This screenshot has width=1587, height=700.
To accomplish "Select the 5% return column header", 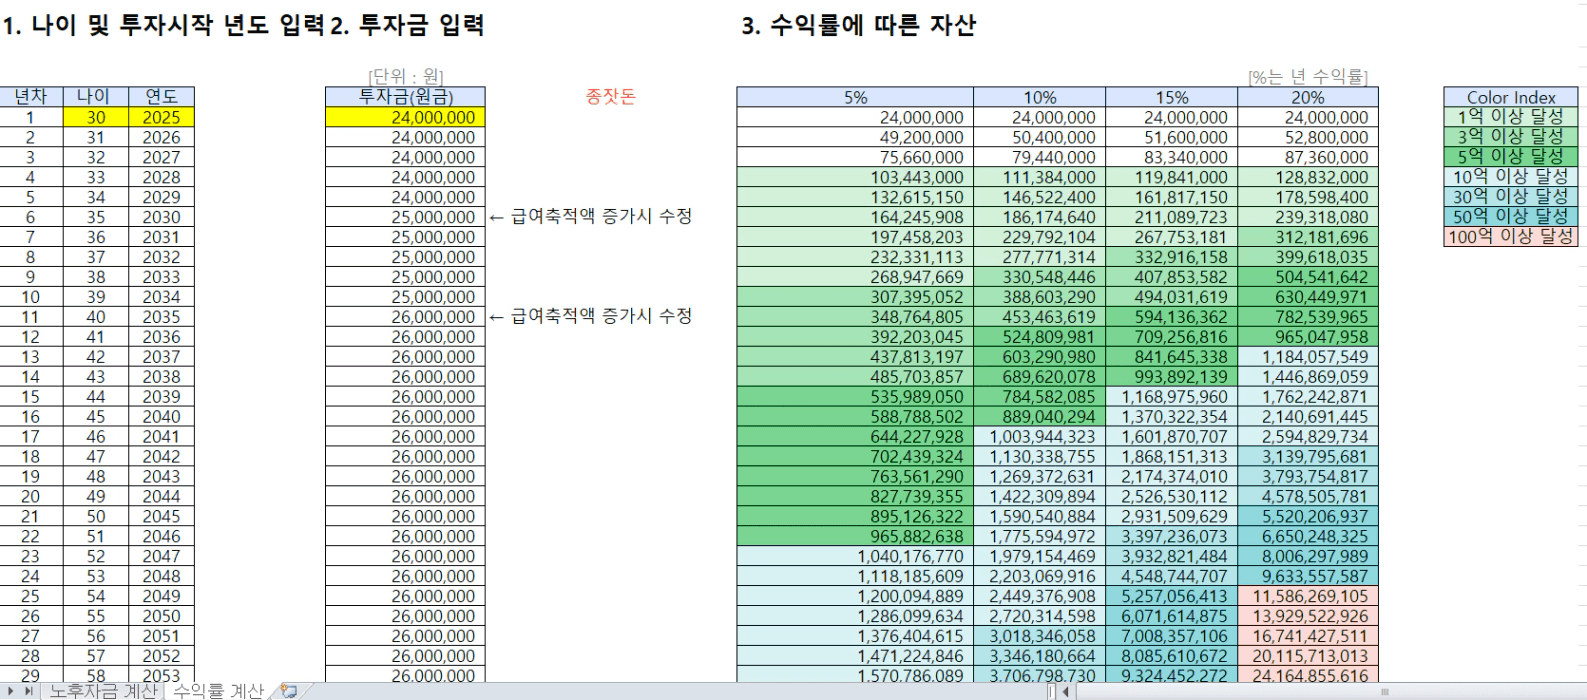I will tap(855, 97).
